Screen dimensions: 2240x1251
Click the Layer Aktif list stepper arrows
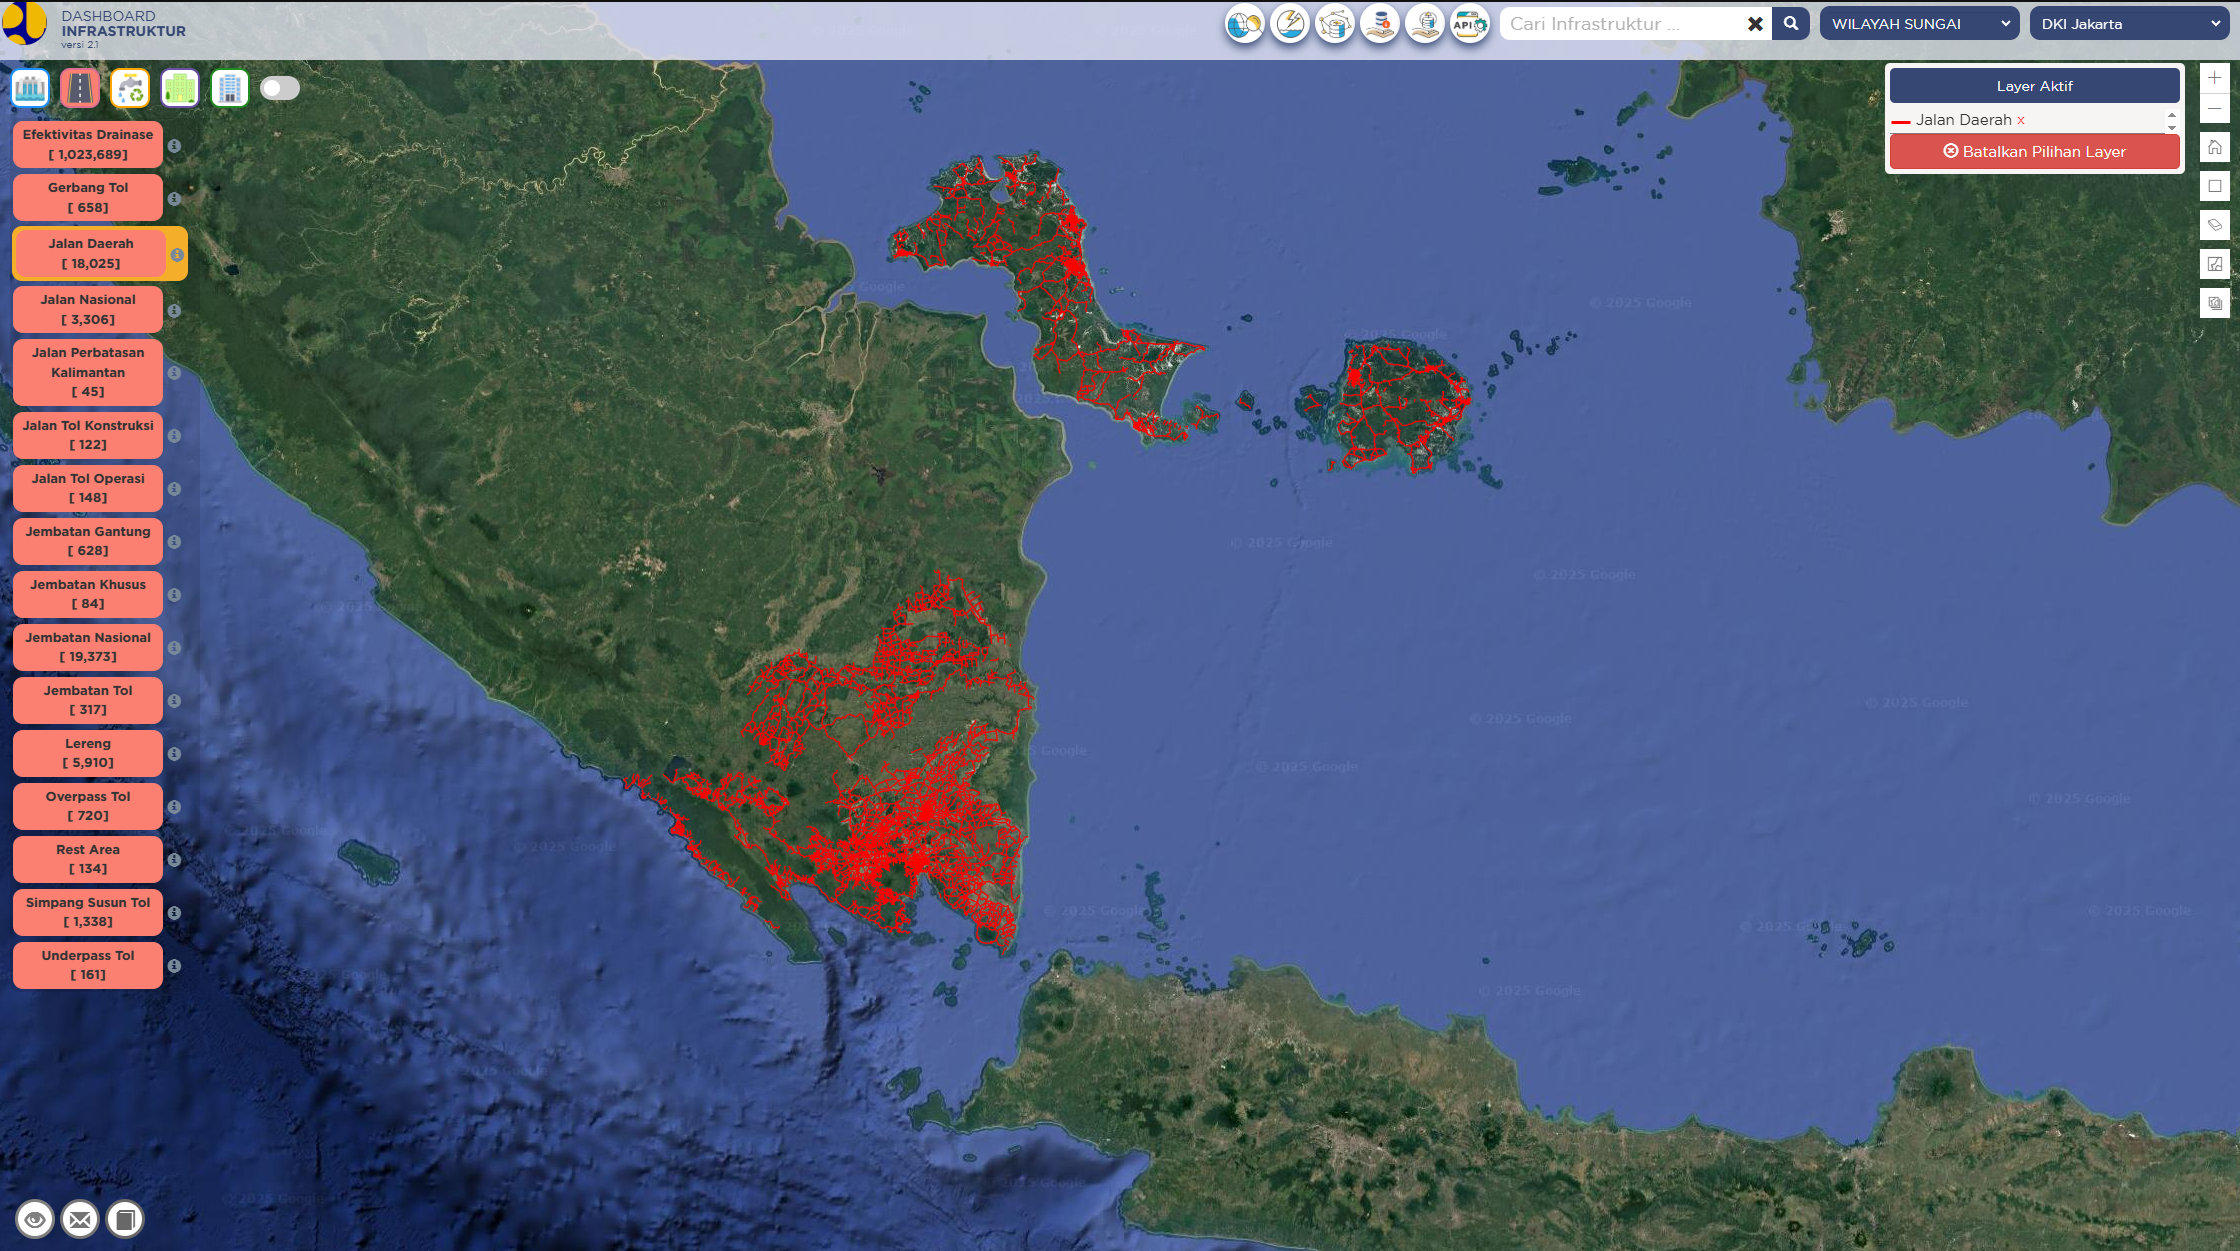point(2171,121)
